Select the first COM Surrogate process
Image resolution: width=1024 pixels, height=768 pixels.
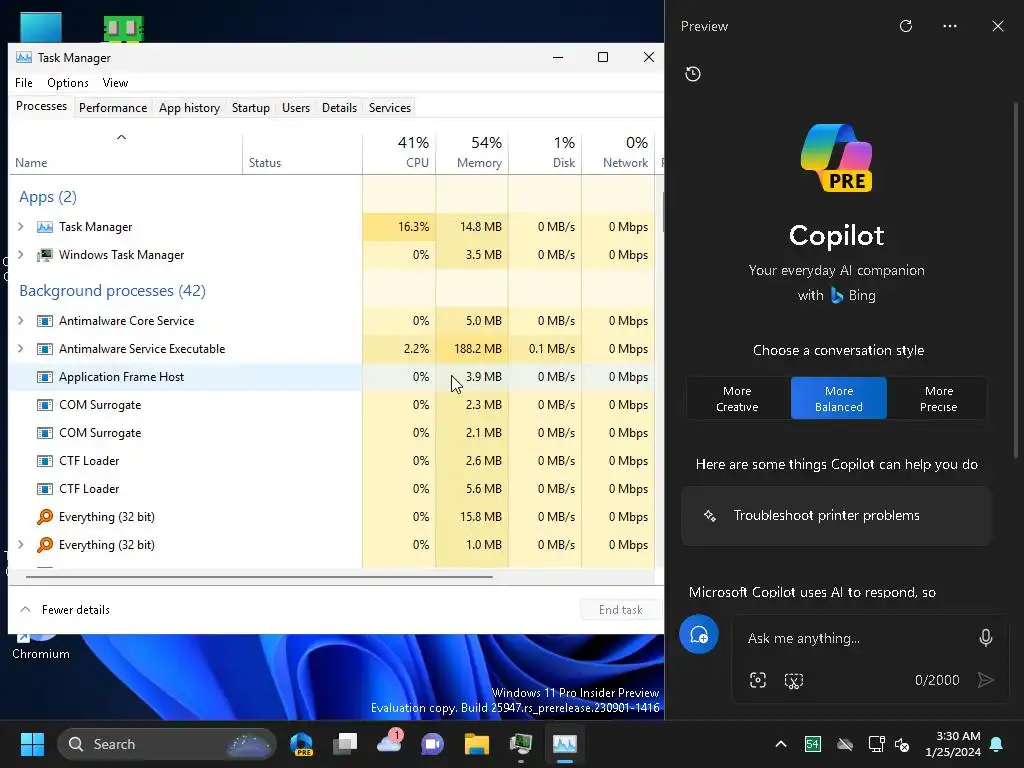(332, 405)
